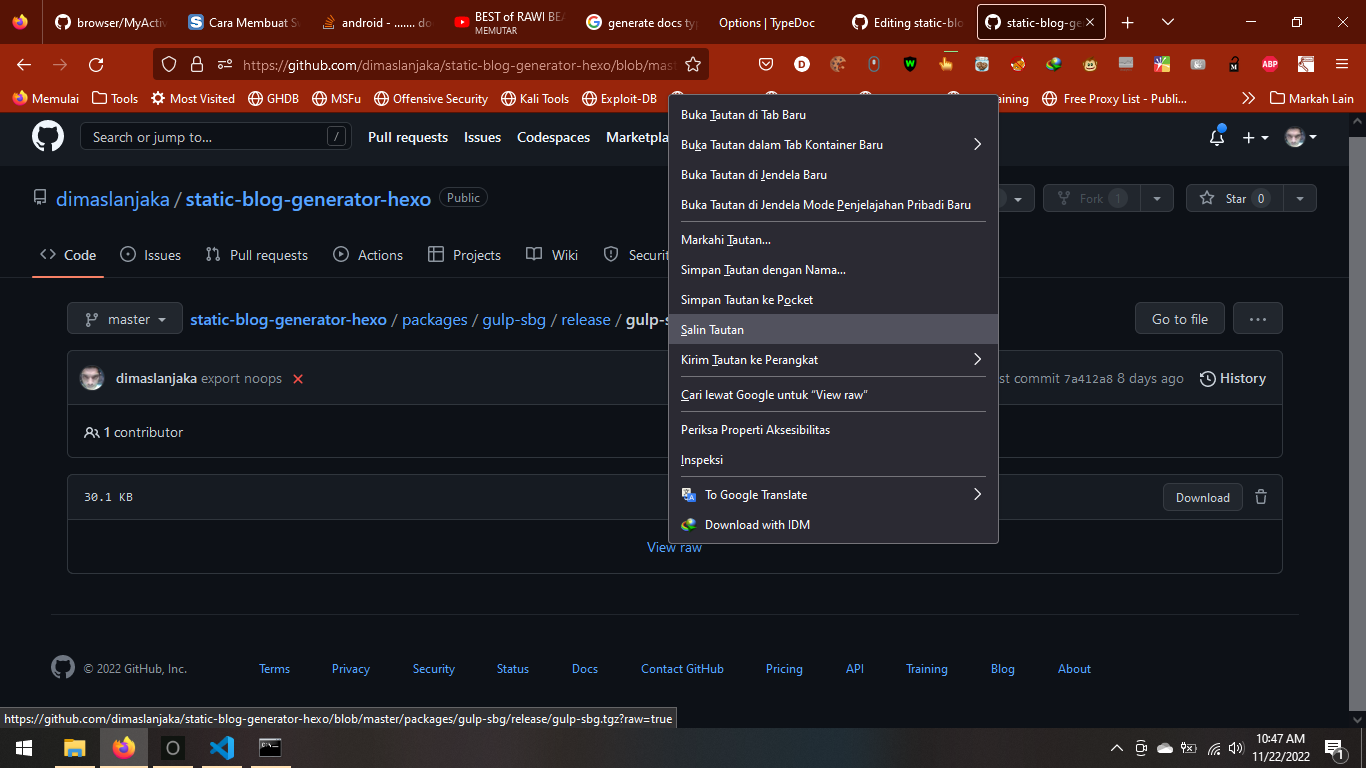Image resolution: width=1366 pixels, height=768 pixels.
Task: Choose 'Buka Tautan di Tab Baru'
Action: coord(833,114)
